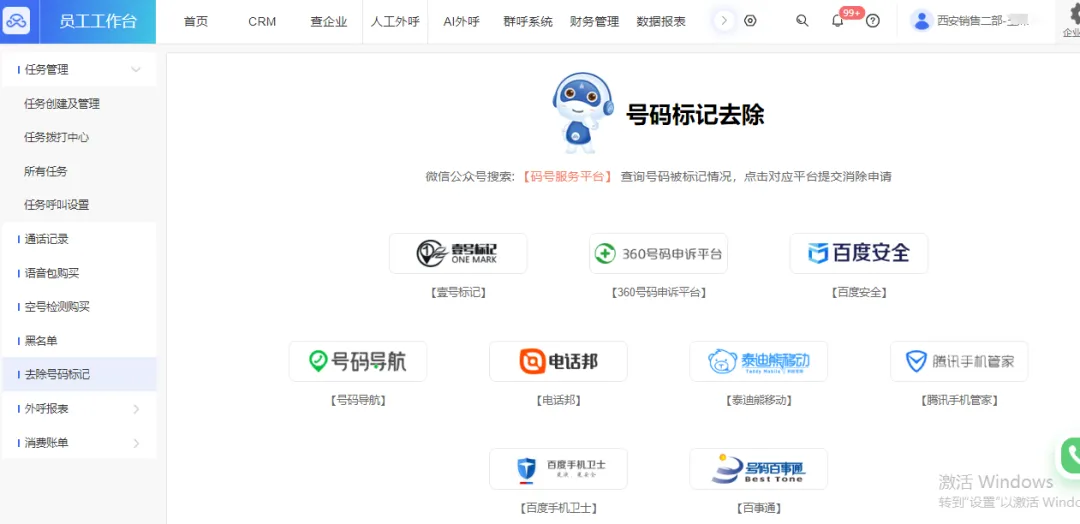This screenshot has height=524, width=1080.
Task: Click the 【百度手机卫士】 caption
Action: (x=558, y=508)
